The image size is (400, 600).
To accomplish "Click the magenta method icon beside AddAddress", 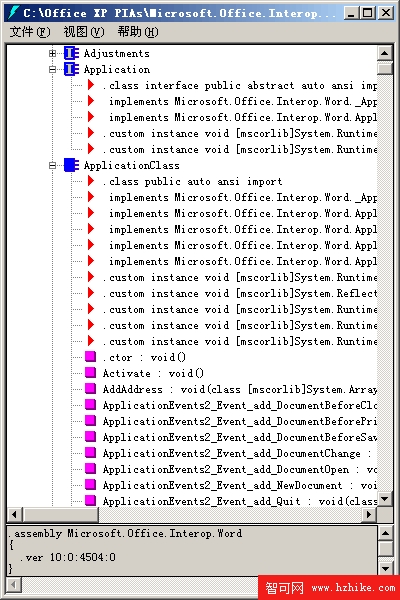I will pyautogui.click(x=90, y=389).
